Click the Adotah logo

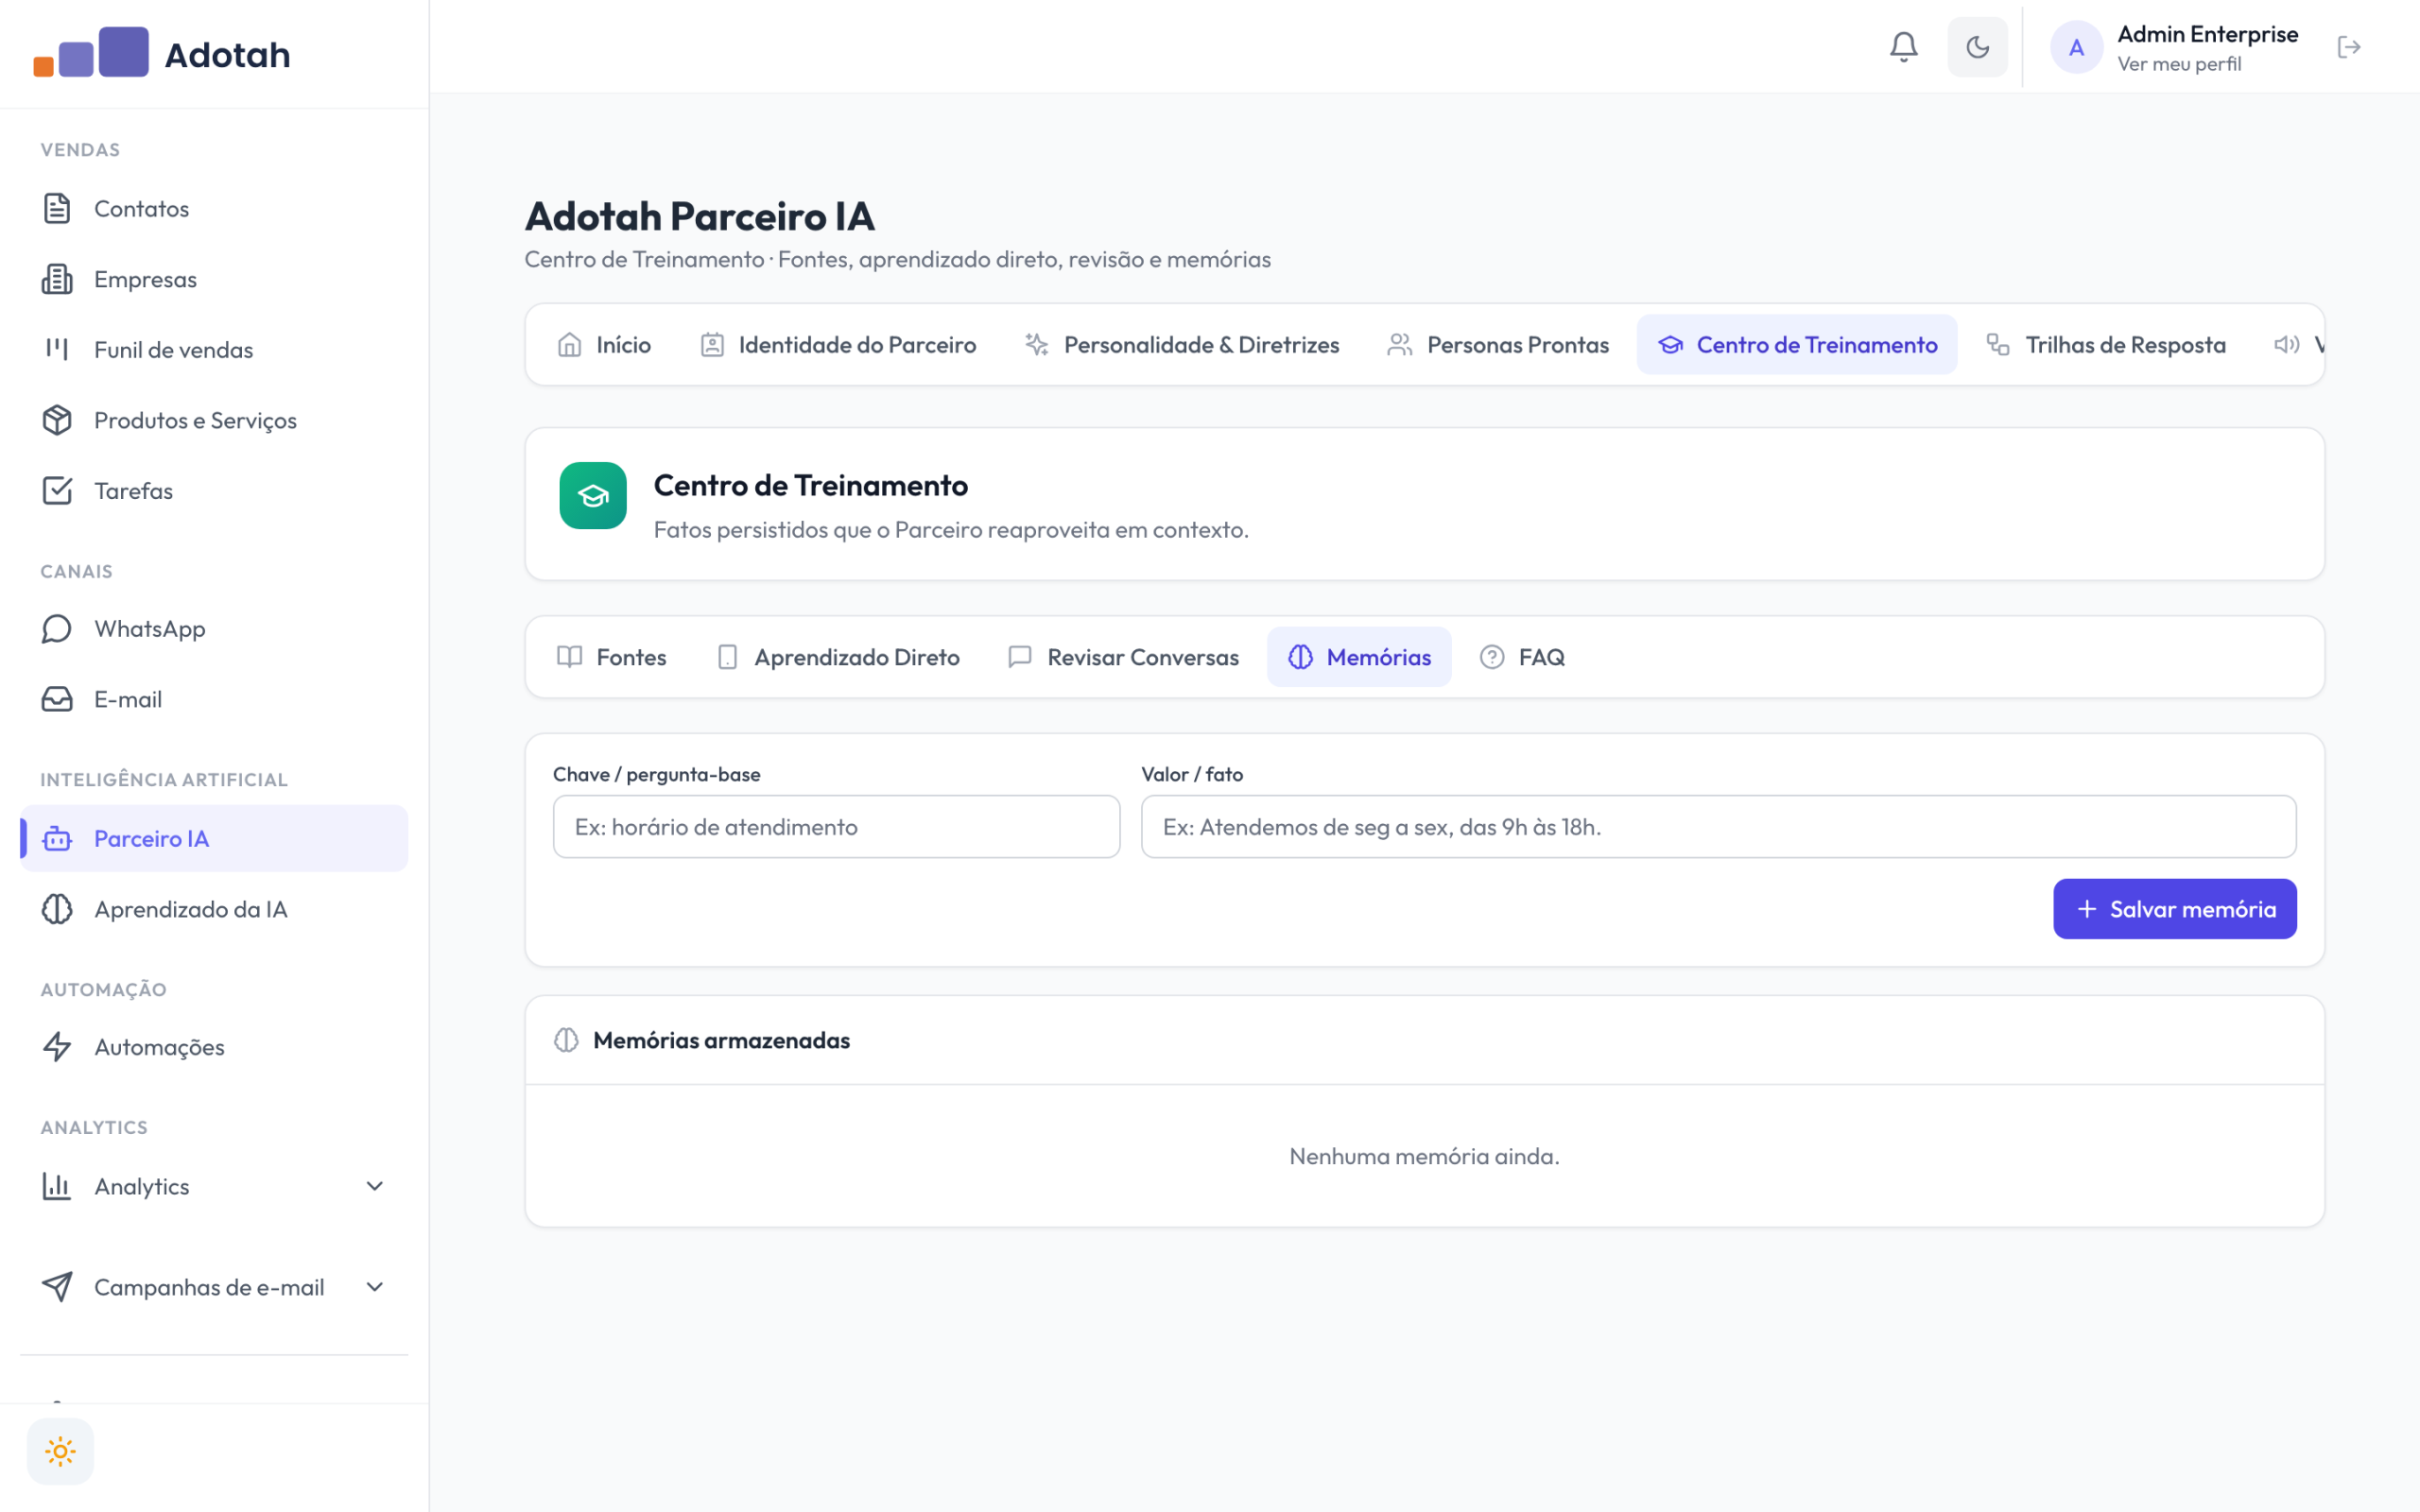coord(162,53)
